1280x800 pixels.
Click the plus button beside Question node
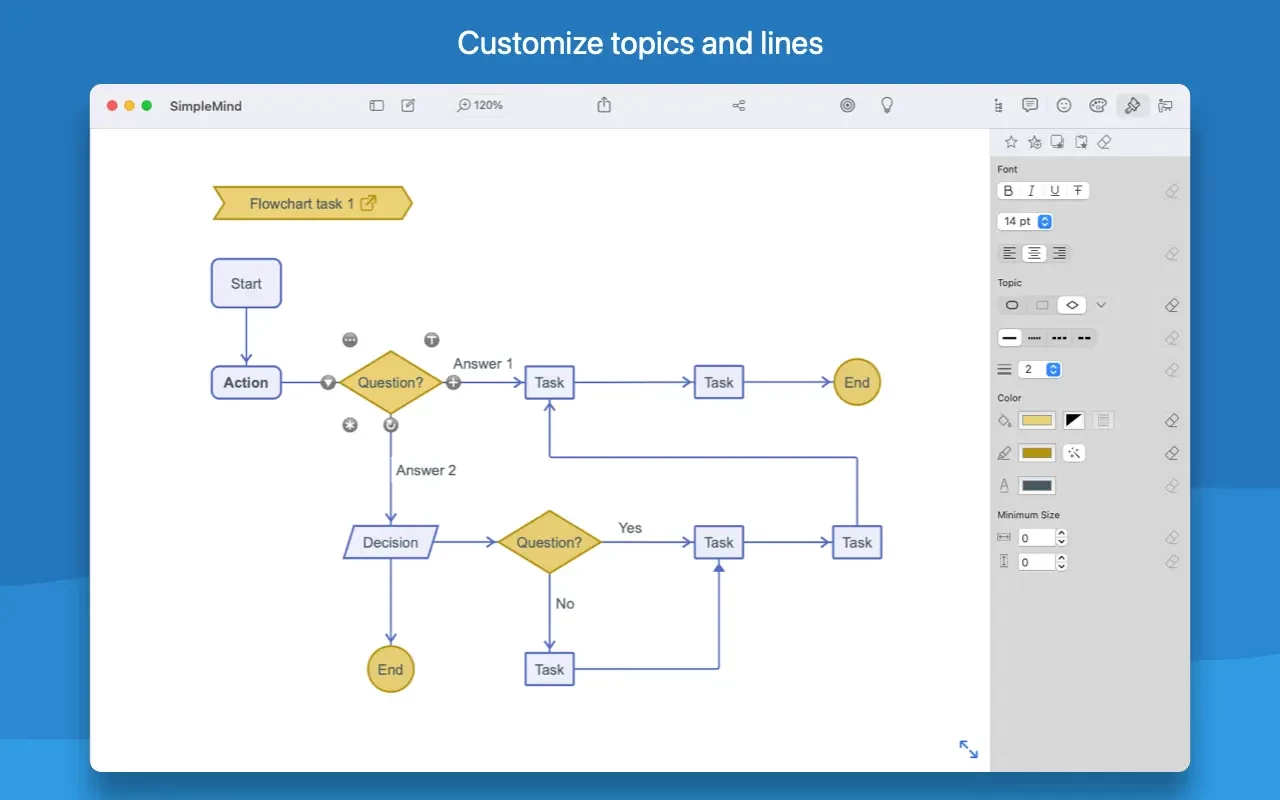pos(453,382)
